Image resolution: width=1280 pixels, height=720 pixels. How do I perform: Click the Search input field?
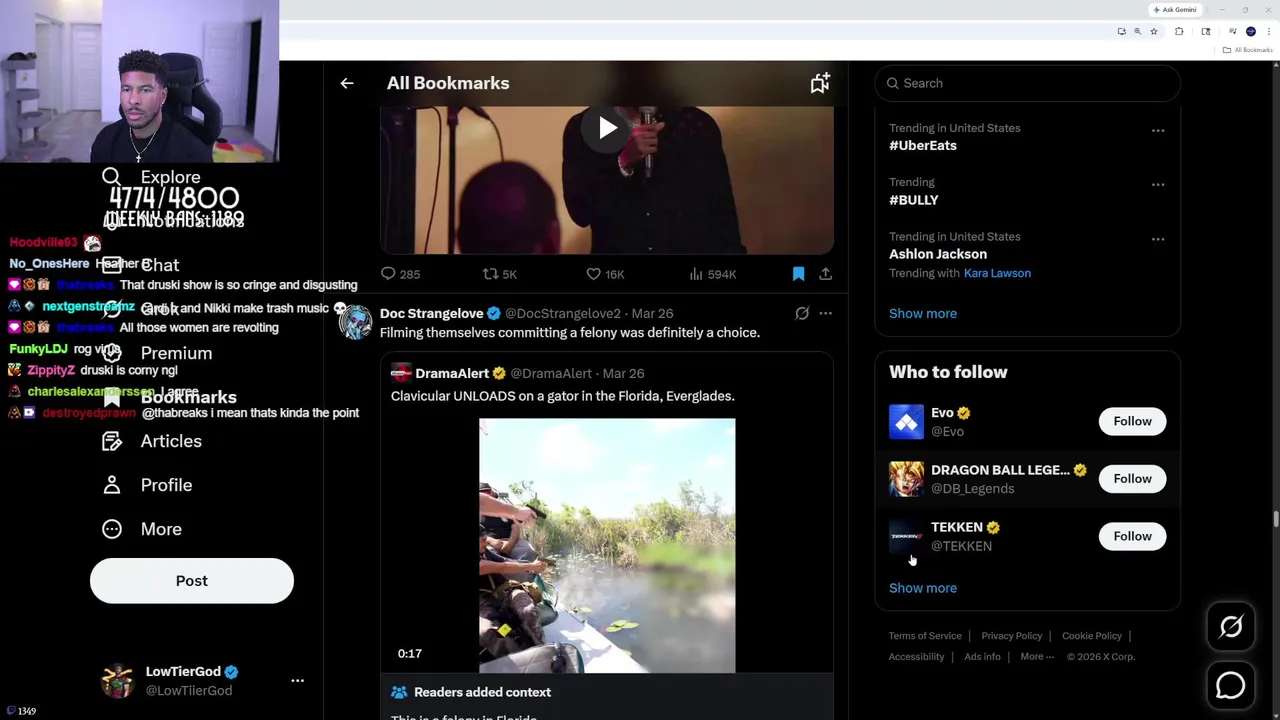click(x=1027, y=83)
